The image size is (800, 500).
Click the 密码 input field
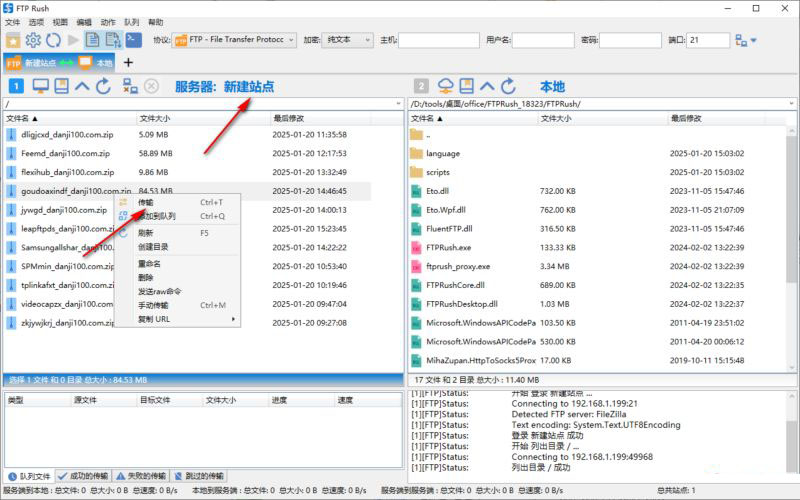tap(630, 40)
